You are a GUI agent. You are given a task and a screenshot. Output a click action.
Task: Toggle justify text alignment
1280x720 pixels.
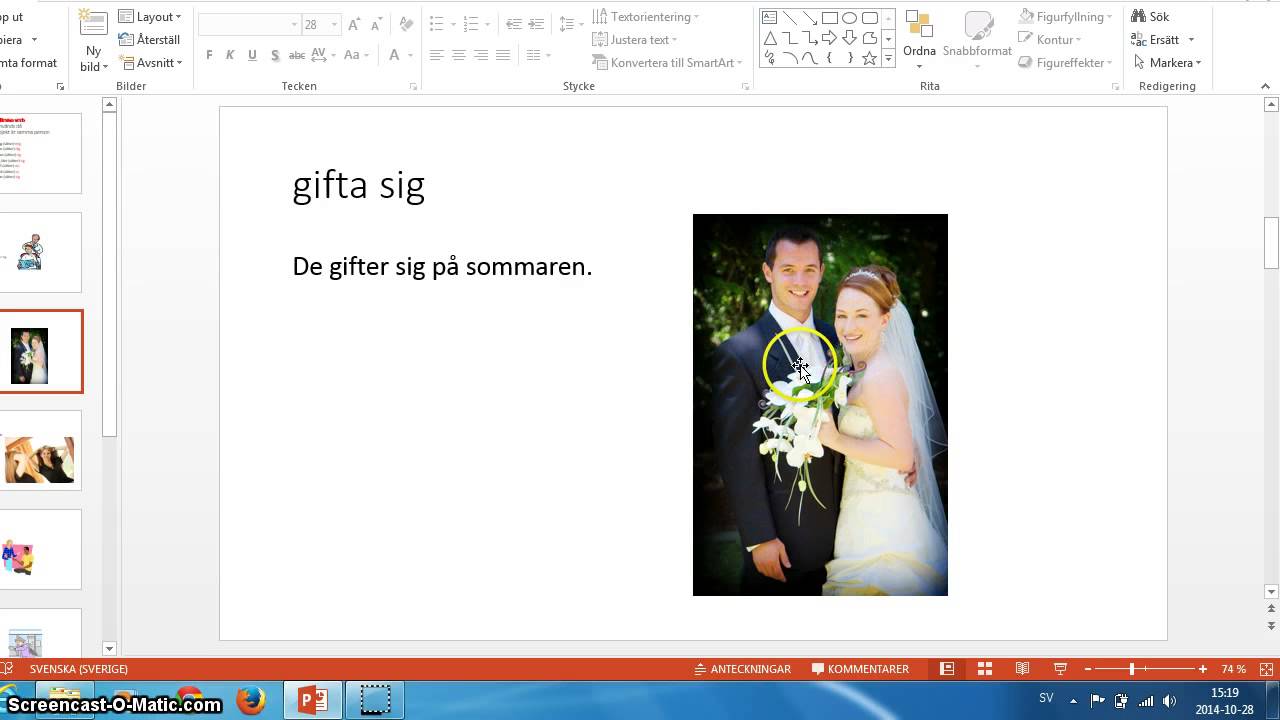coord(503,55)
